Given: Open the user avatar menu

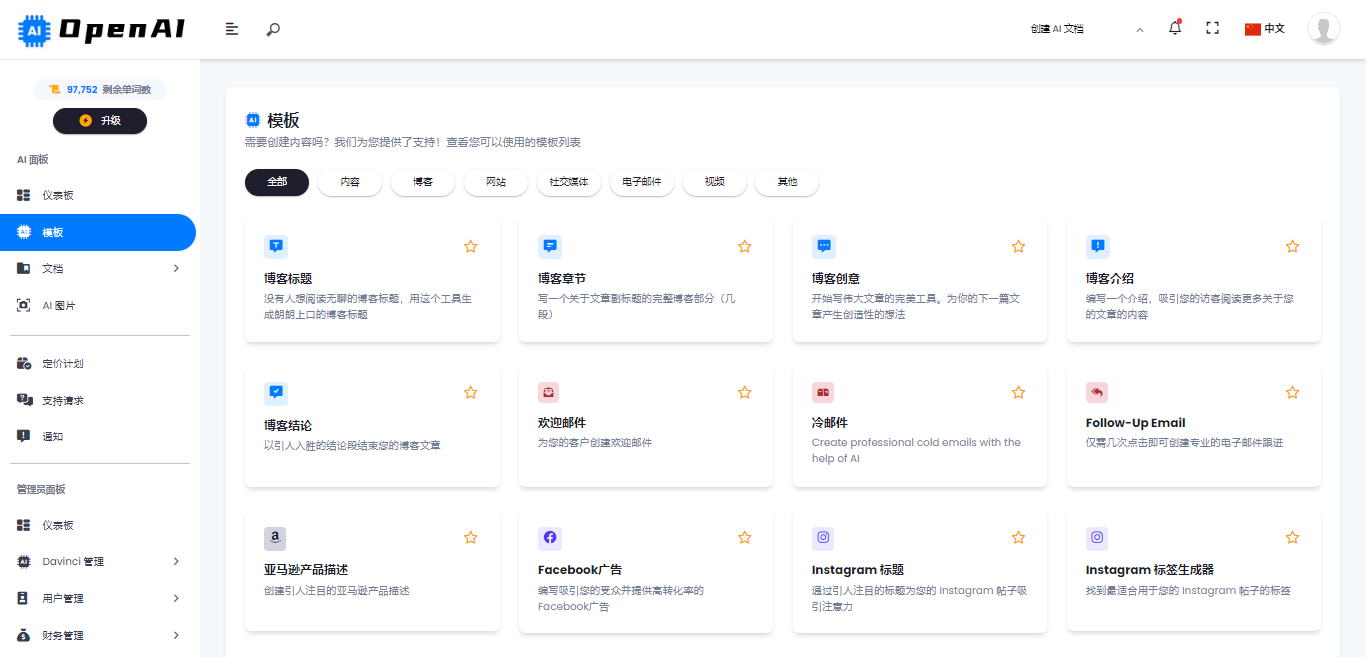Looking at the screenshot, I should (1324, 29).
